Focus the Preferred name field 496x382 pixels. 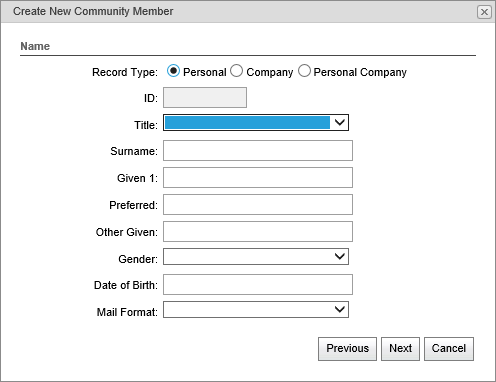(258, 205)
